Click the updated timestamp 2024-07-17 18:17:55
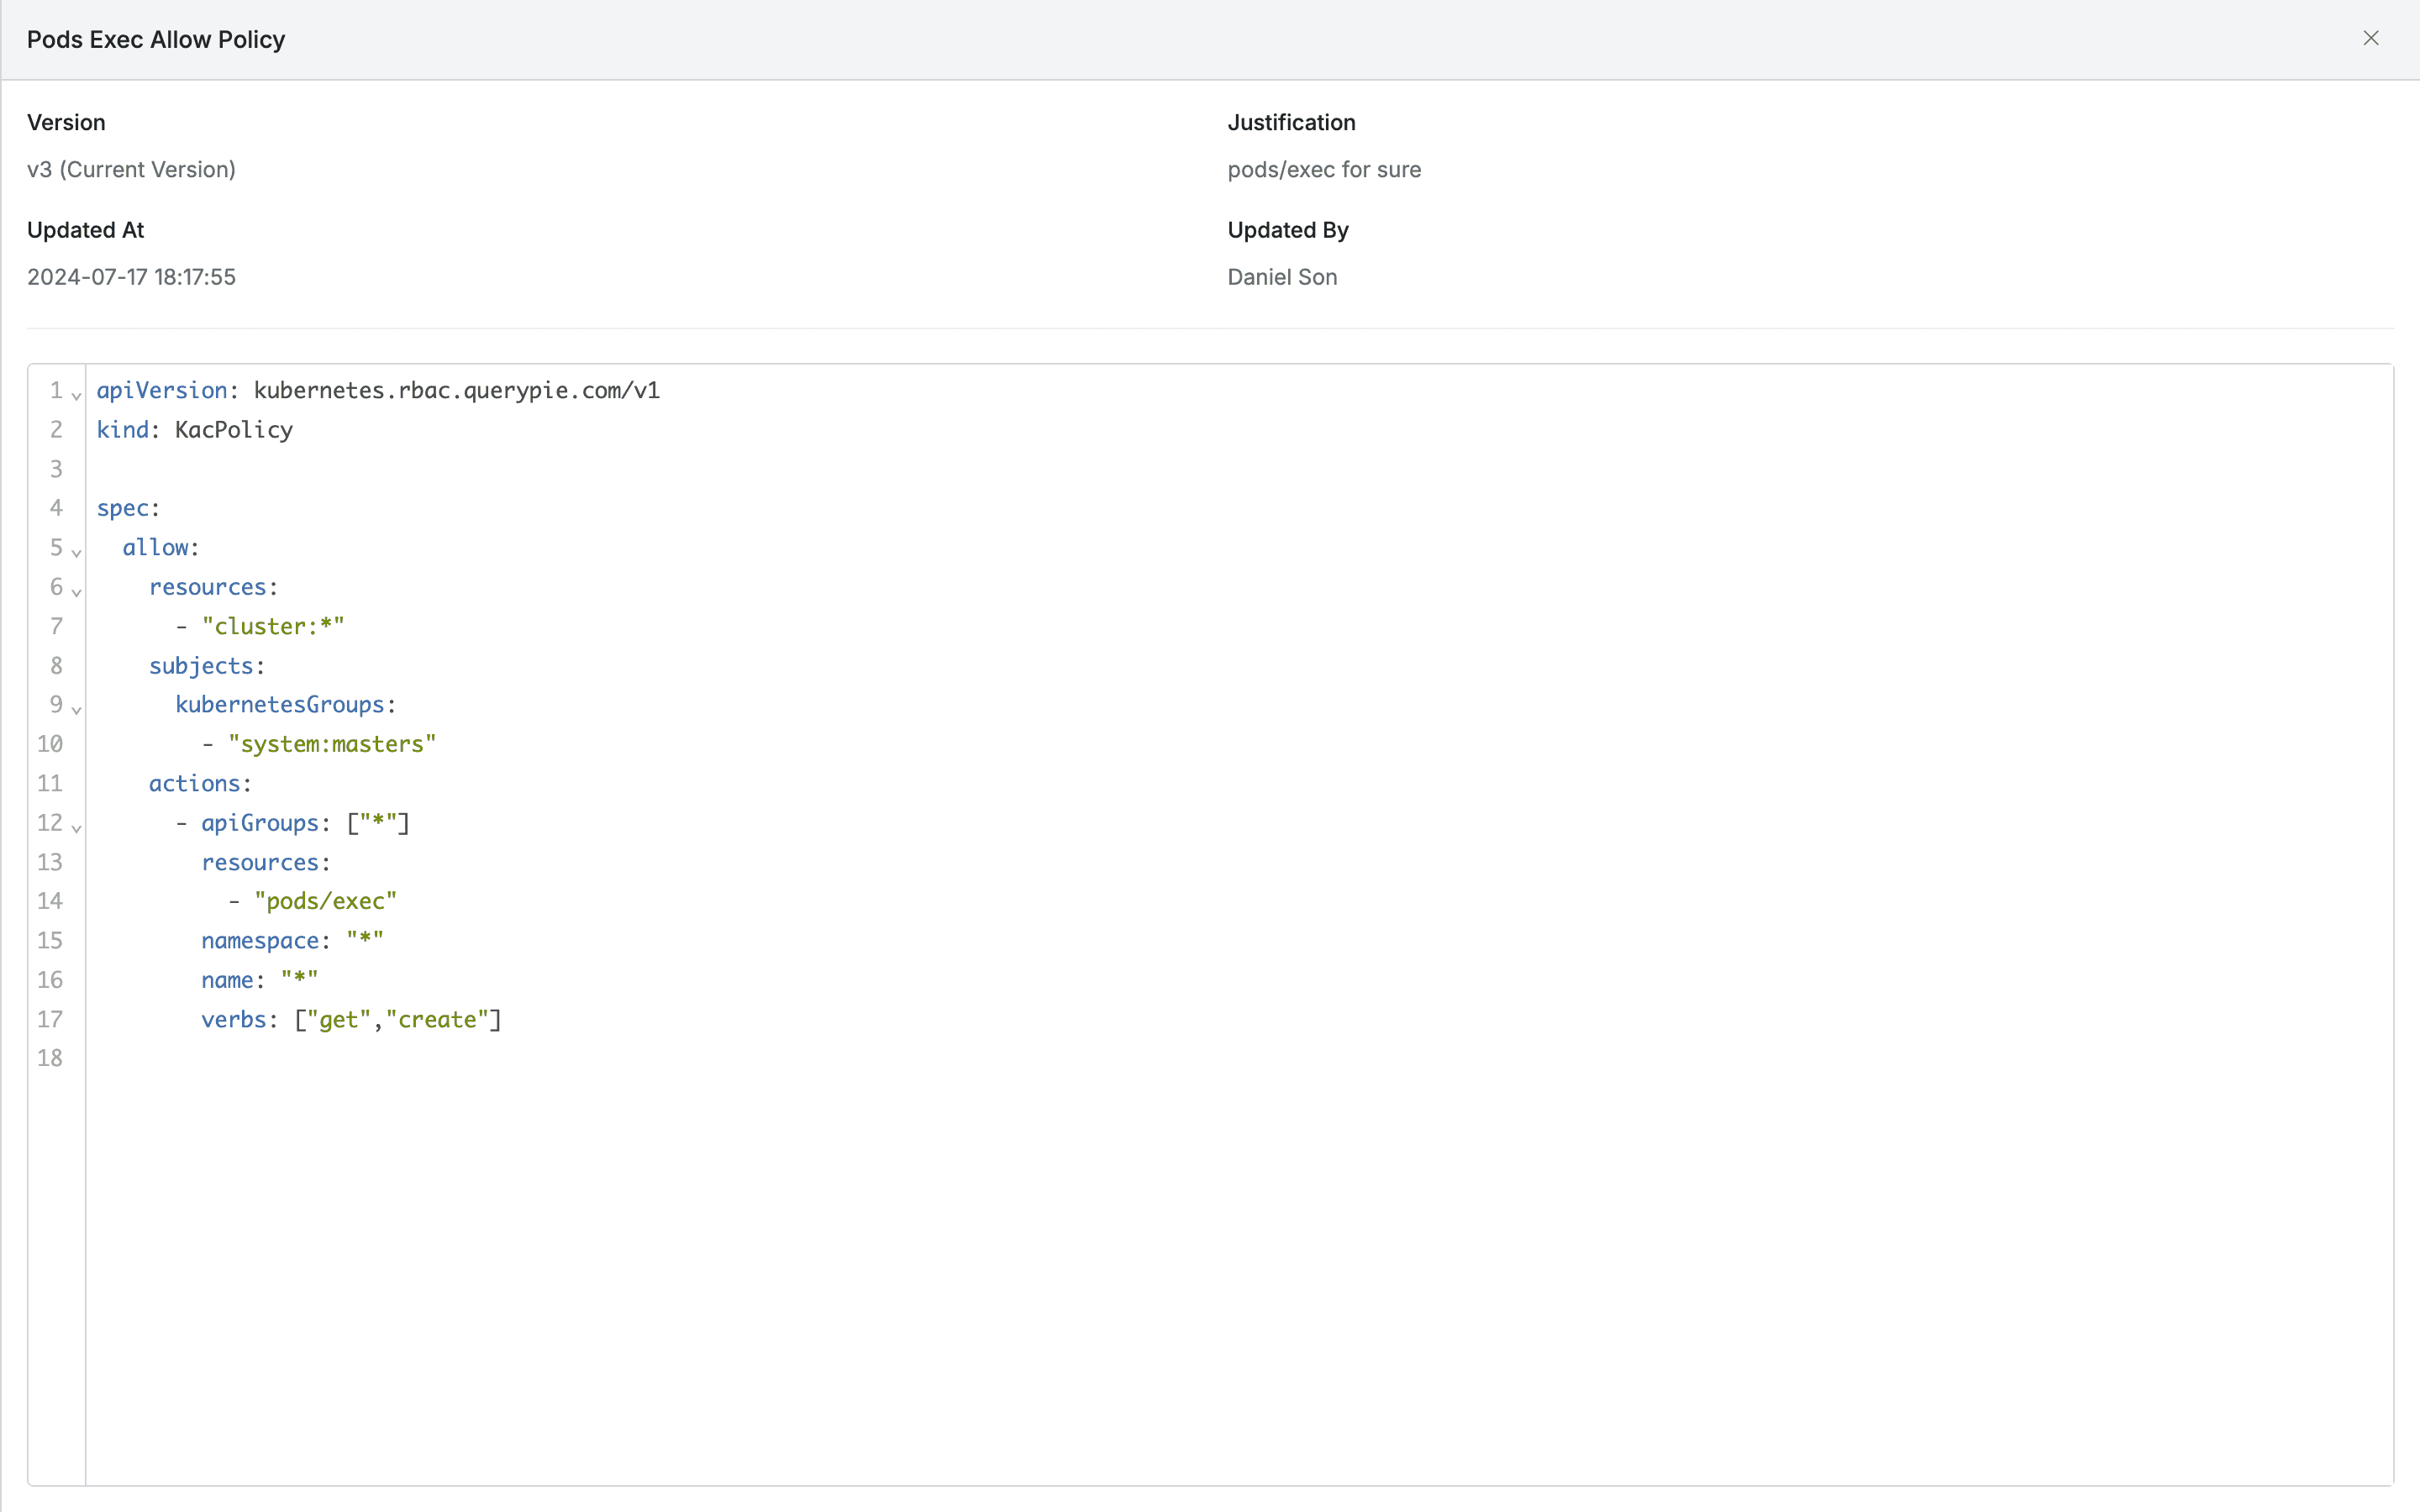Screen dimensions: 2420x1512 tap(131, 277)
